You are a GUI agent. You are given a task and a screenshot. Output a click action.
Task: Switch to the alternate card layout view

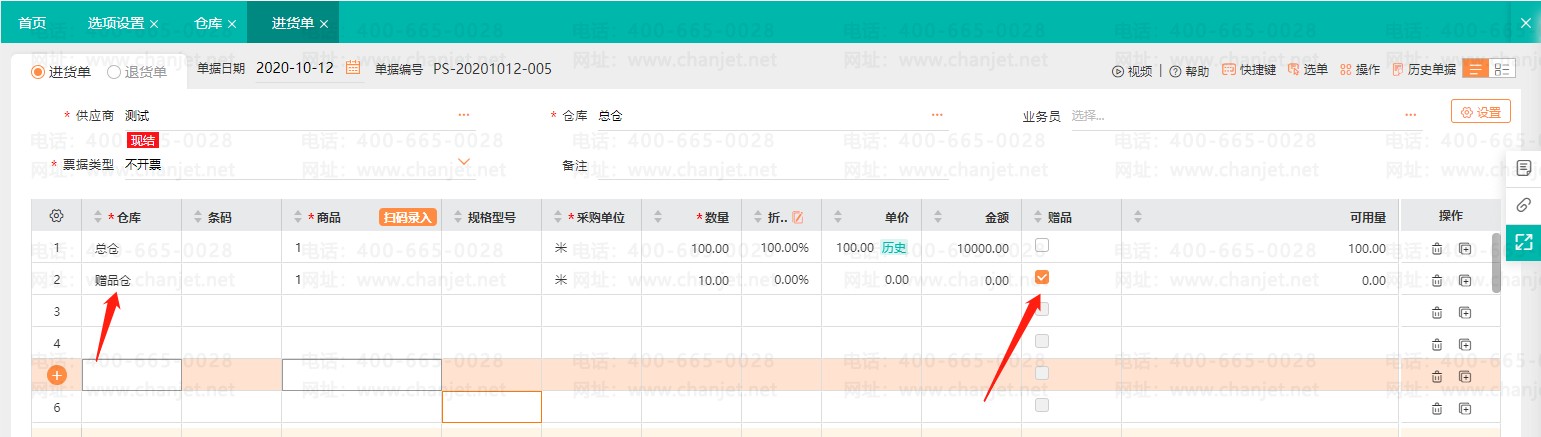pos(1502,69)
